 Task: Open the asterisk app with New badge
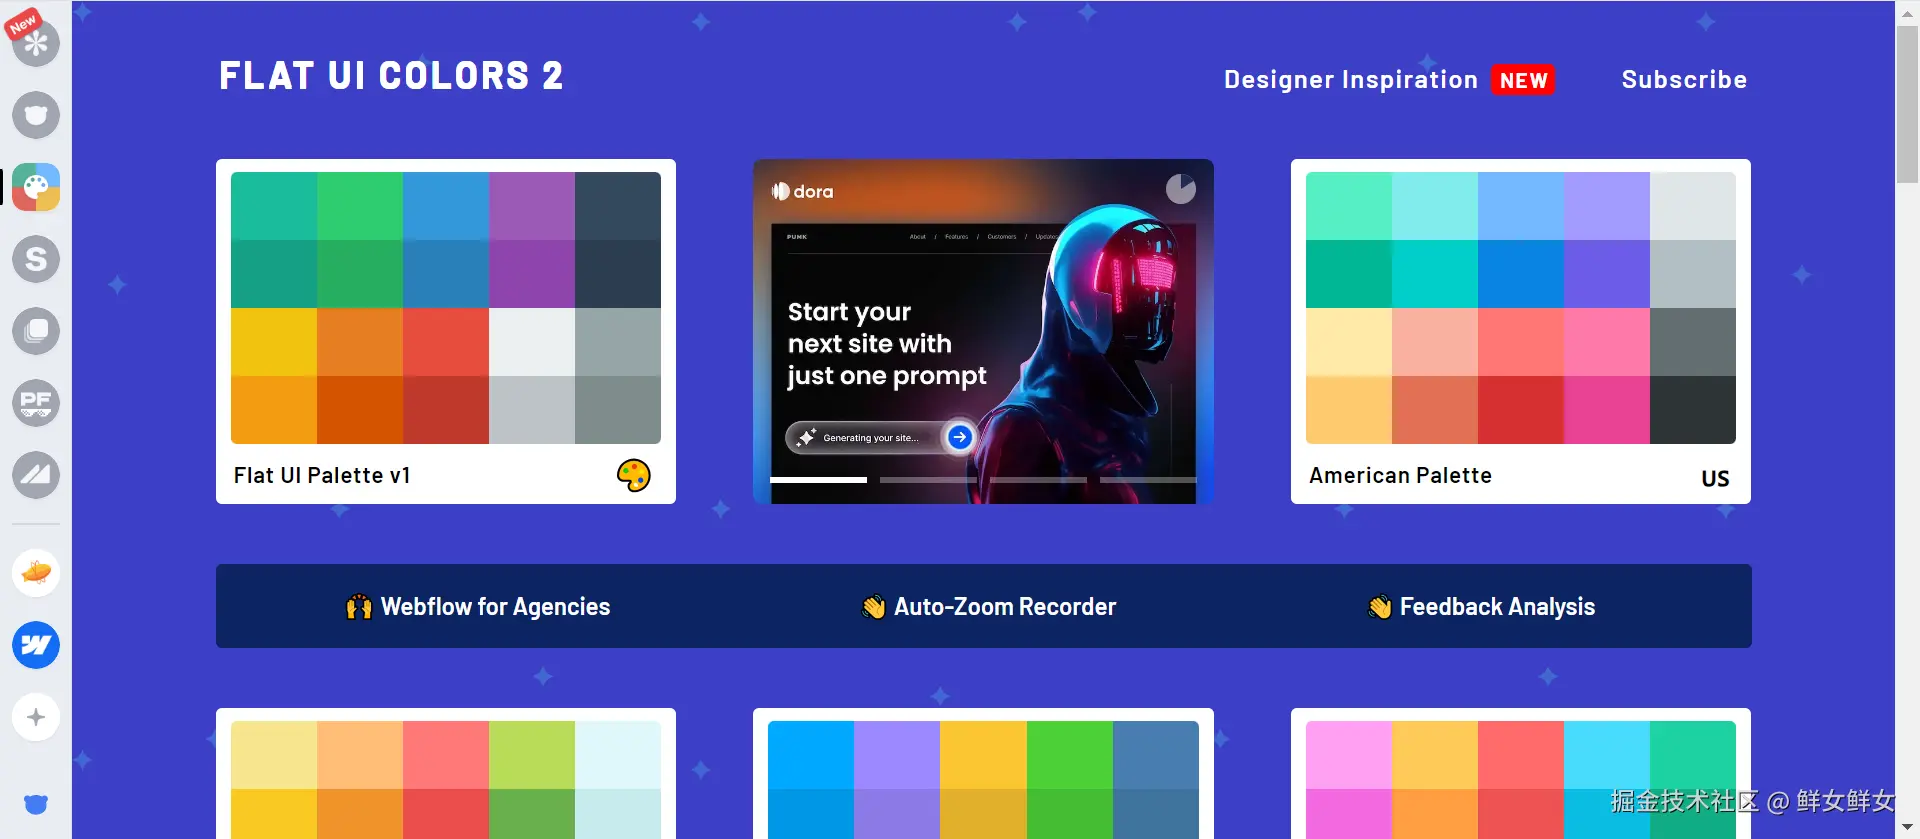coord(36,42)
